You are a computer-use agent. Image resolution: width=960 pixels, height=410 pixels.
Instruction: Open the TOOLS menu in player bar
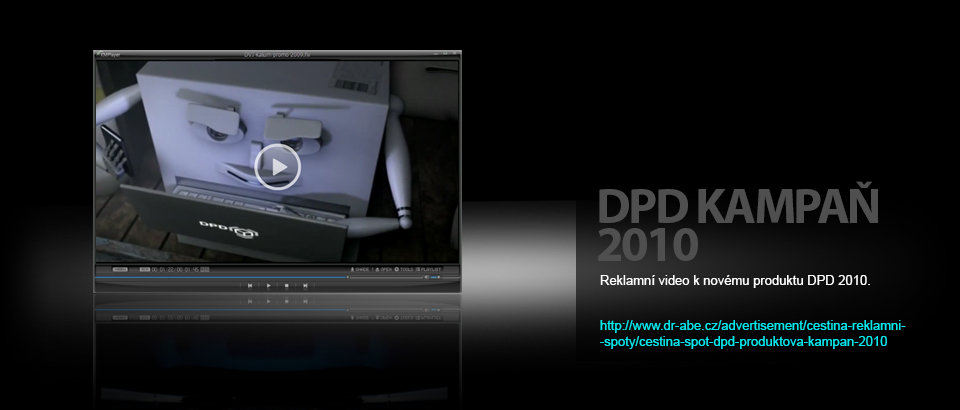click(404, 269)
